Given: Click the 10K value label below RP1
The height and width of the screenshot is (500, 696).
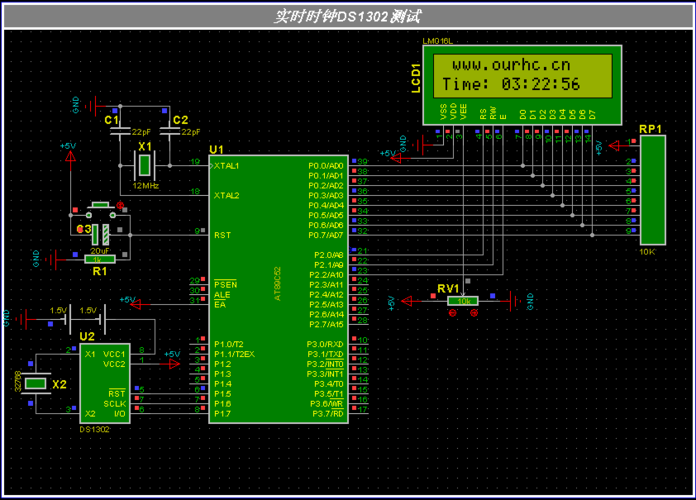Looking at the screenshot, I should tap(647, 252).
